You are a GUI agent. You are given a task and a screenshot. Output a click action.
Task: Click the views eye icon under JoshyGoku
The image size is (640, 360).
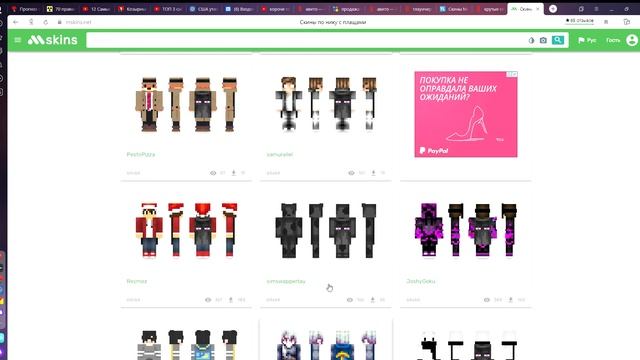point(487,300)
